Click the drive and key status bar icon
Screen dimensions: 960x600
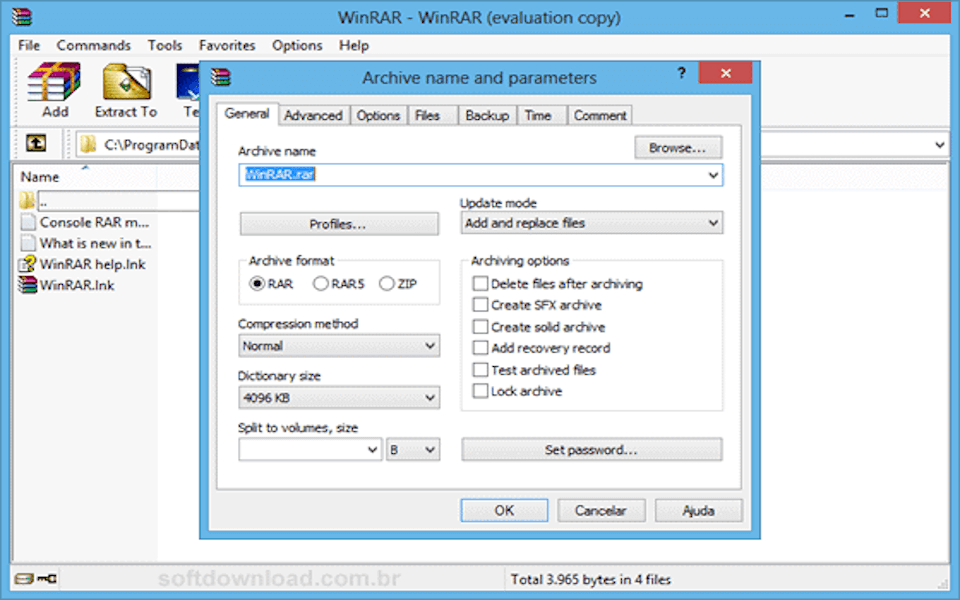click(x=36, y=579)
